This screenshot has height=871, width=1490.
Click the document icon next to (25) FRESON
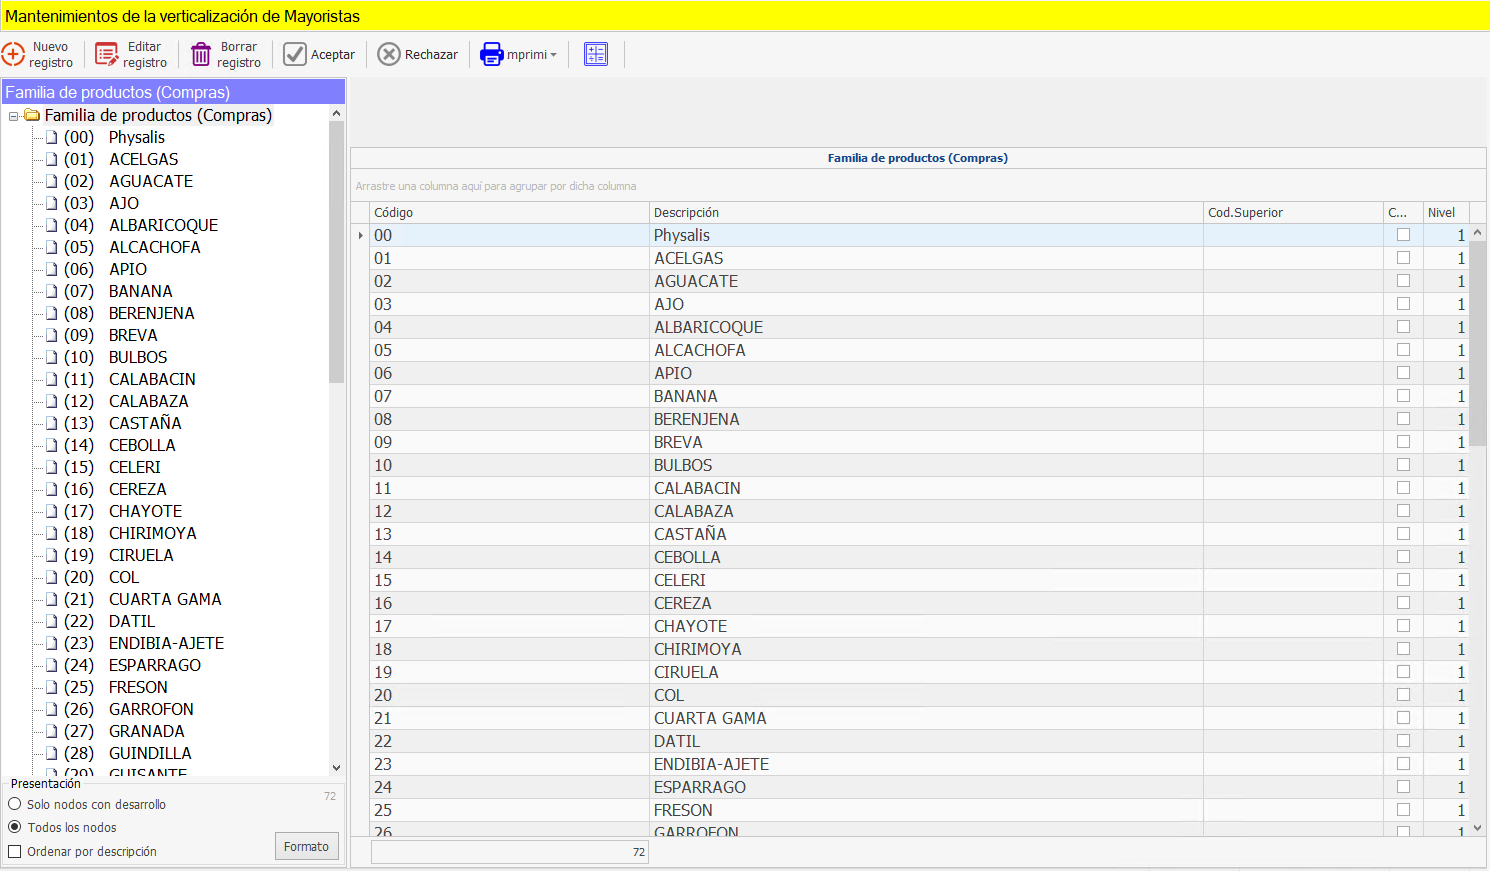pos(52,687)
